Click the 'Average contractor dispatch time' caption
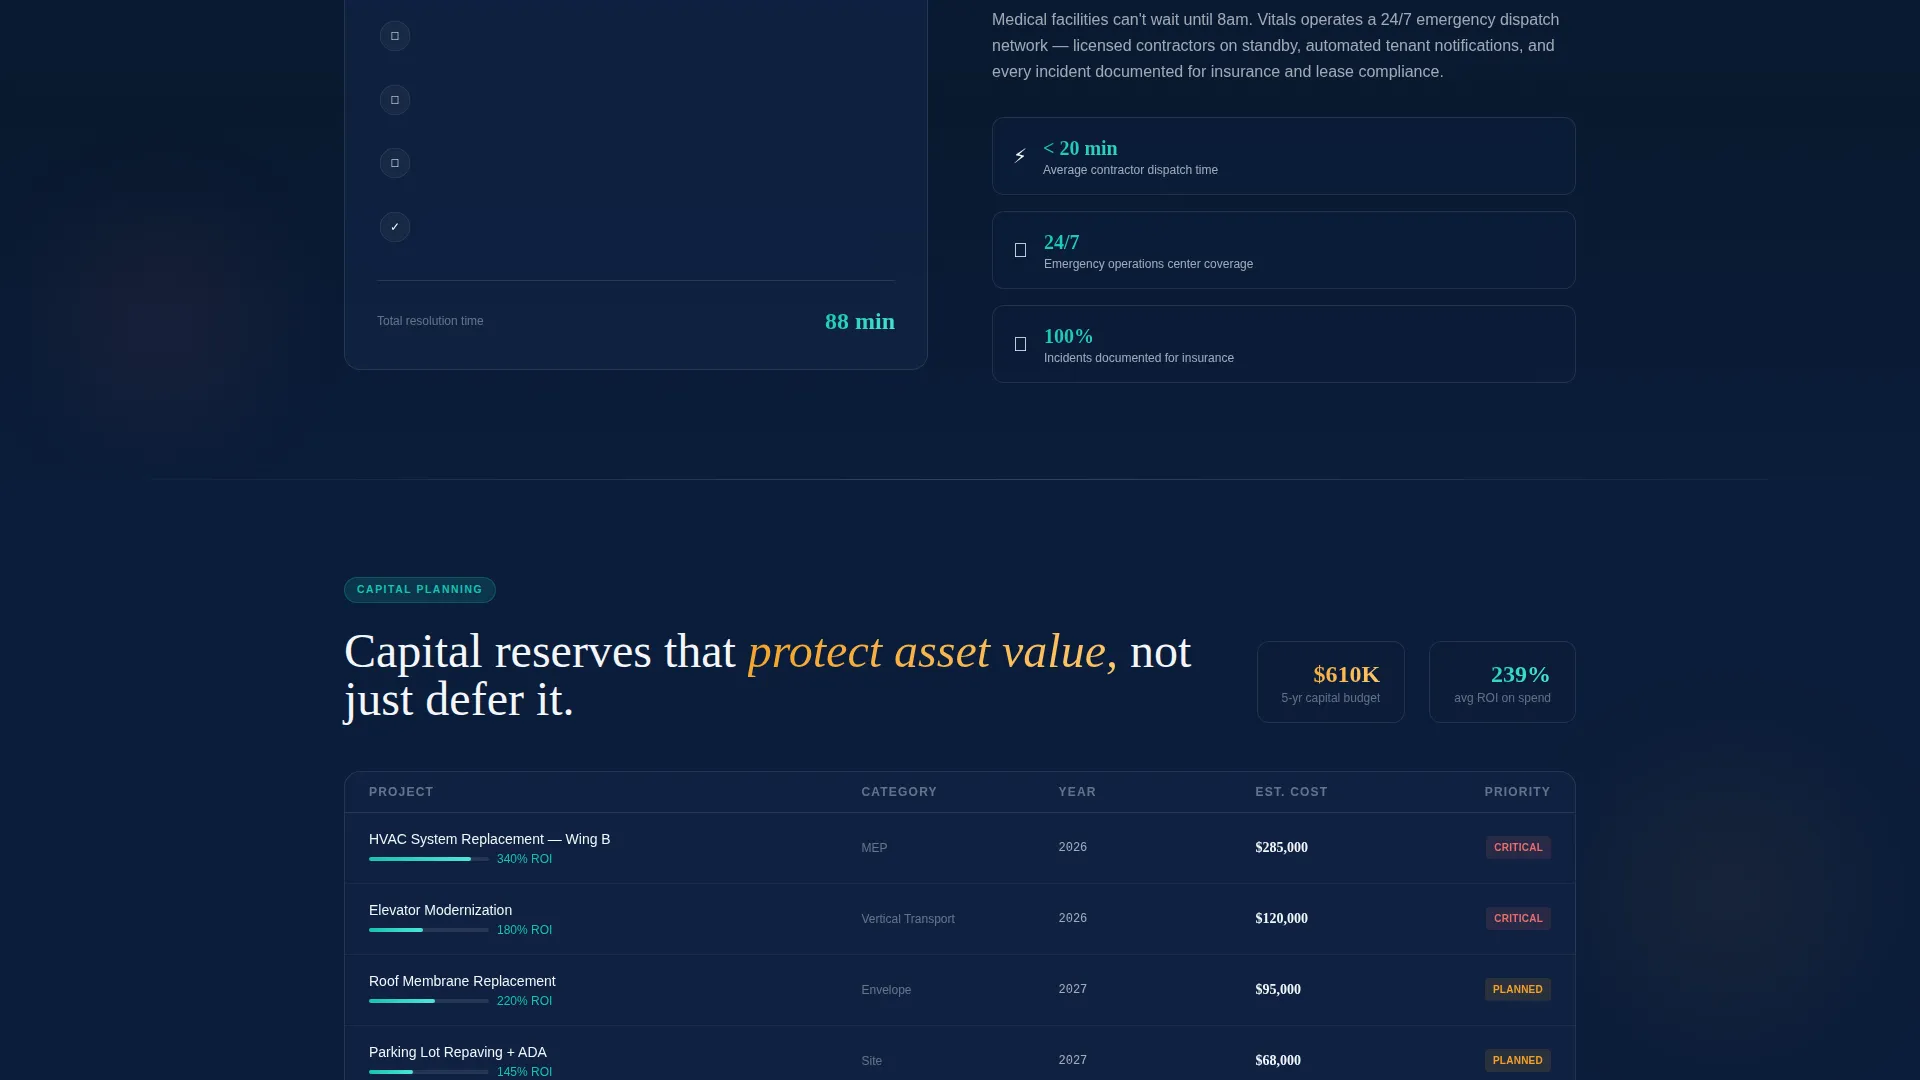 click(x=1130, y=170)
